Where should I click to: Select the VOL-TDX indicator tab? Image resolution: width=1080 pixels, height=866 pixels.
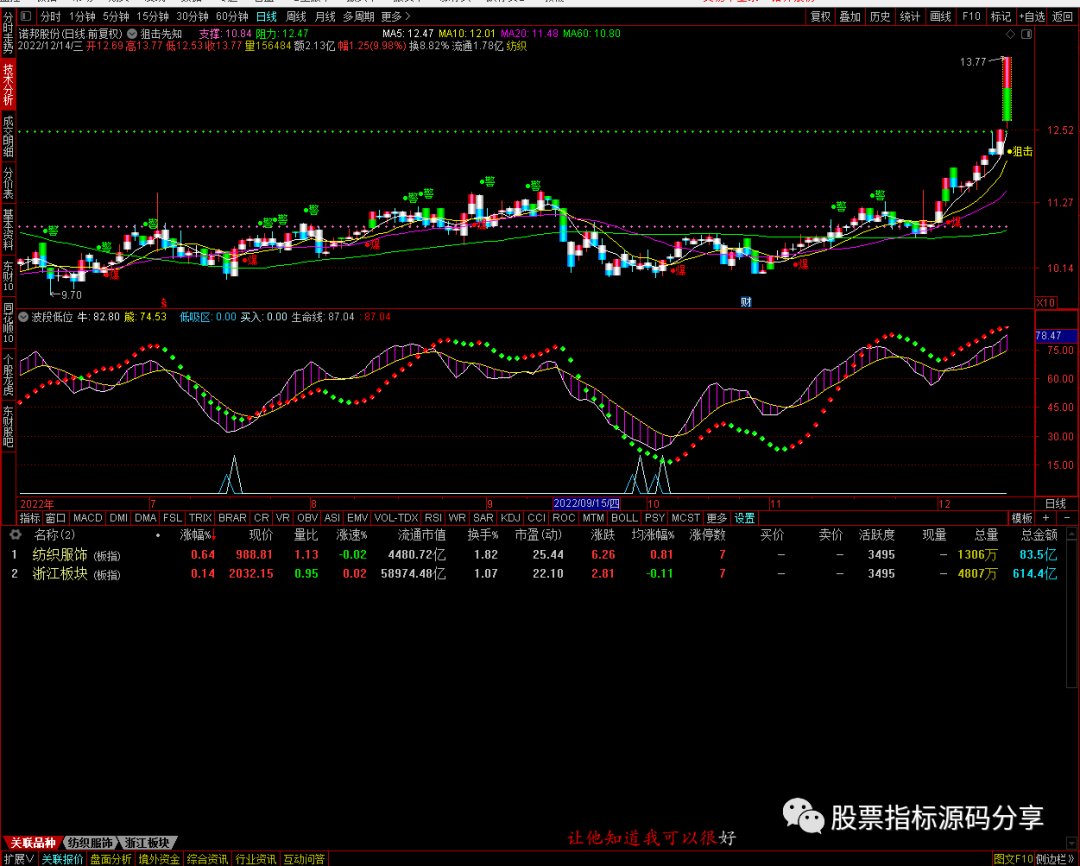[396, 518]
